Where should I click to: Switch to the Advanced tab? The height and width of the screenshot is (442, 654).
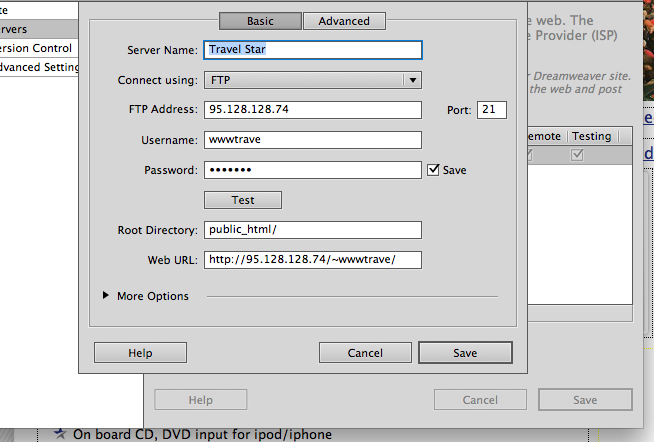(x=344, y=20)
